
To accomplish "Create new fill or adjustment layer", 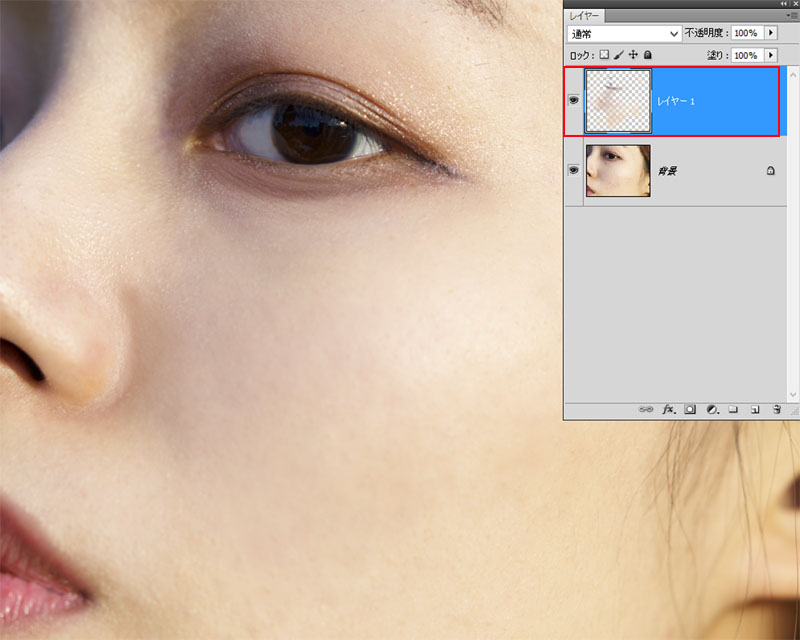I will (712, 409).
